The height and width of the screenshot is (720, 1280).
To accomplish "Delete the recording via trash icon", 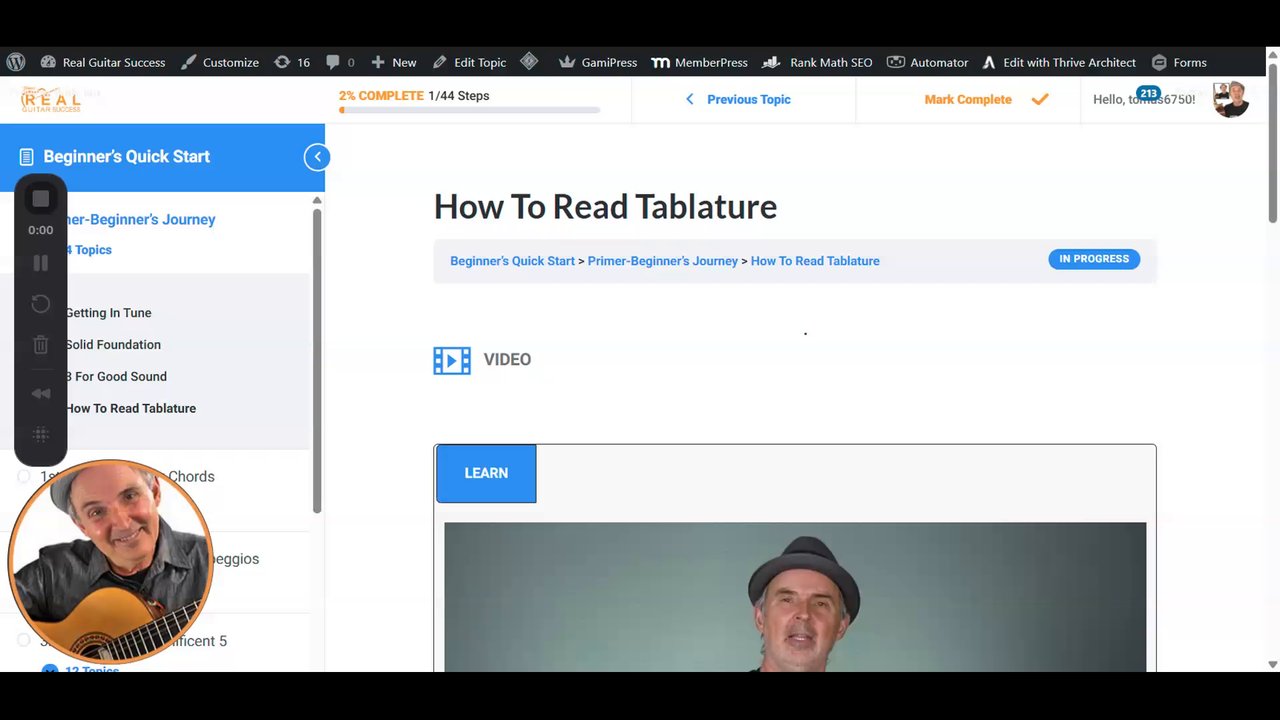I will [41, 345].
